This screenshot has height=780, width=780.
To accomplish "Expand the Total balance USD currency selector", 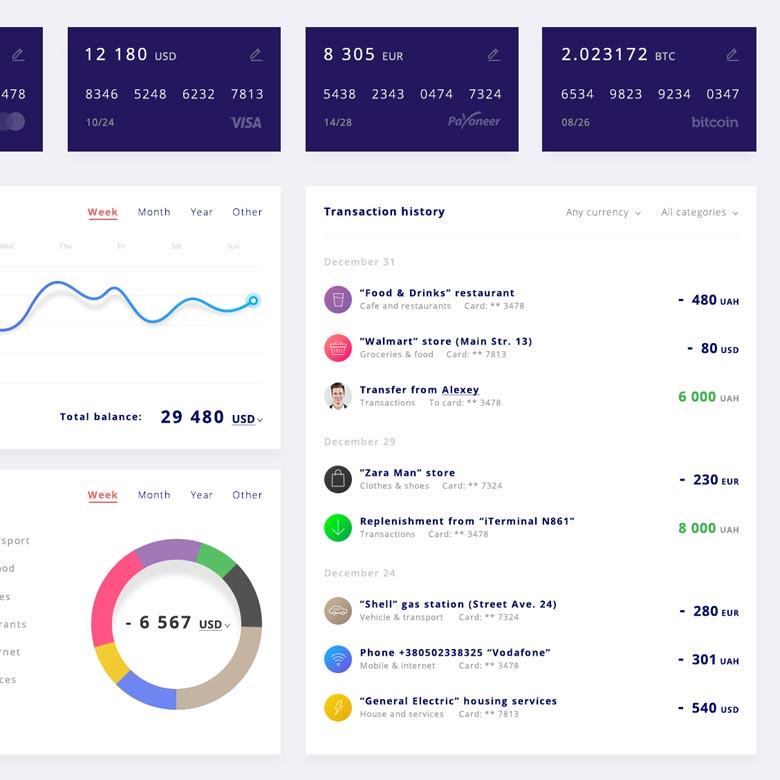I will click(247, 420).
